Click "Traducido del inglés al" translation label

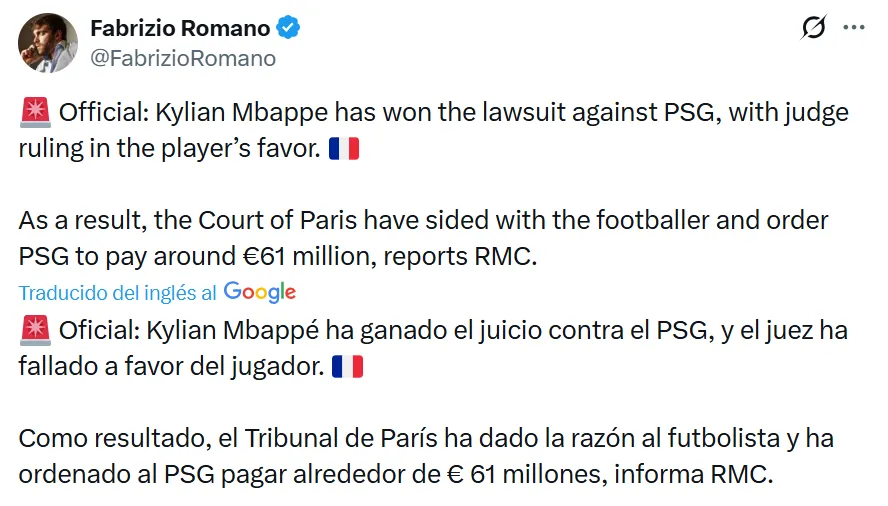(118, 292)
